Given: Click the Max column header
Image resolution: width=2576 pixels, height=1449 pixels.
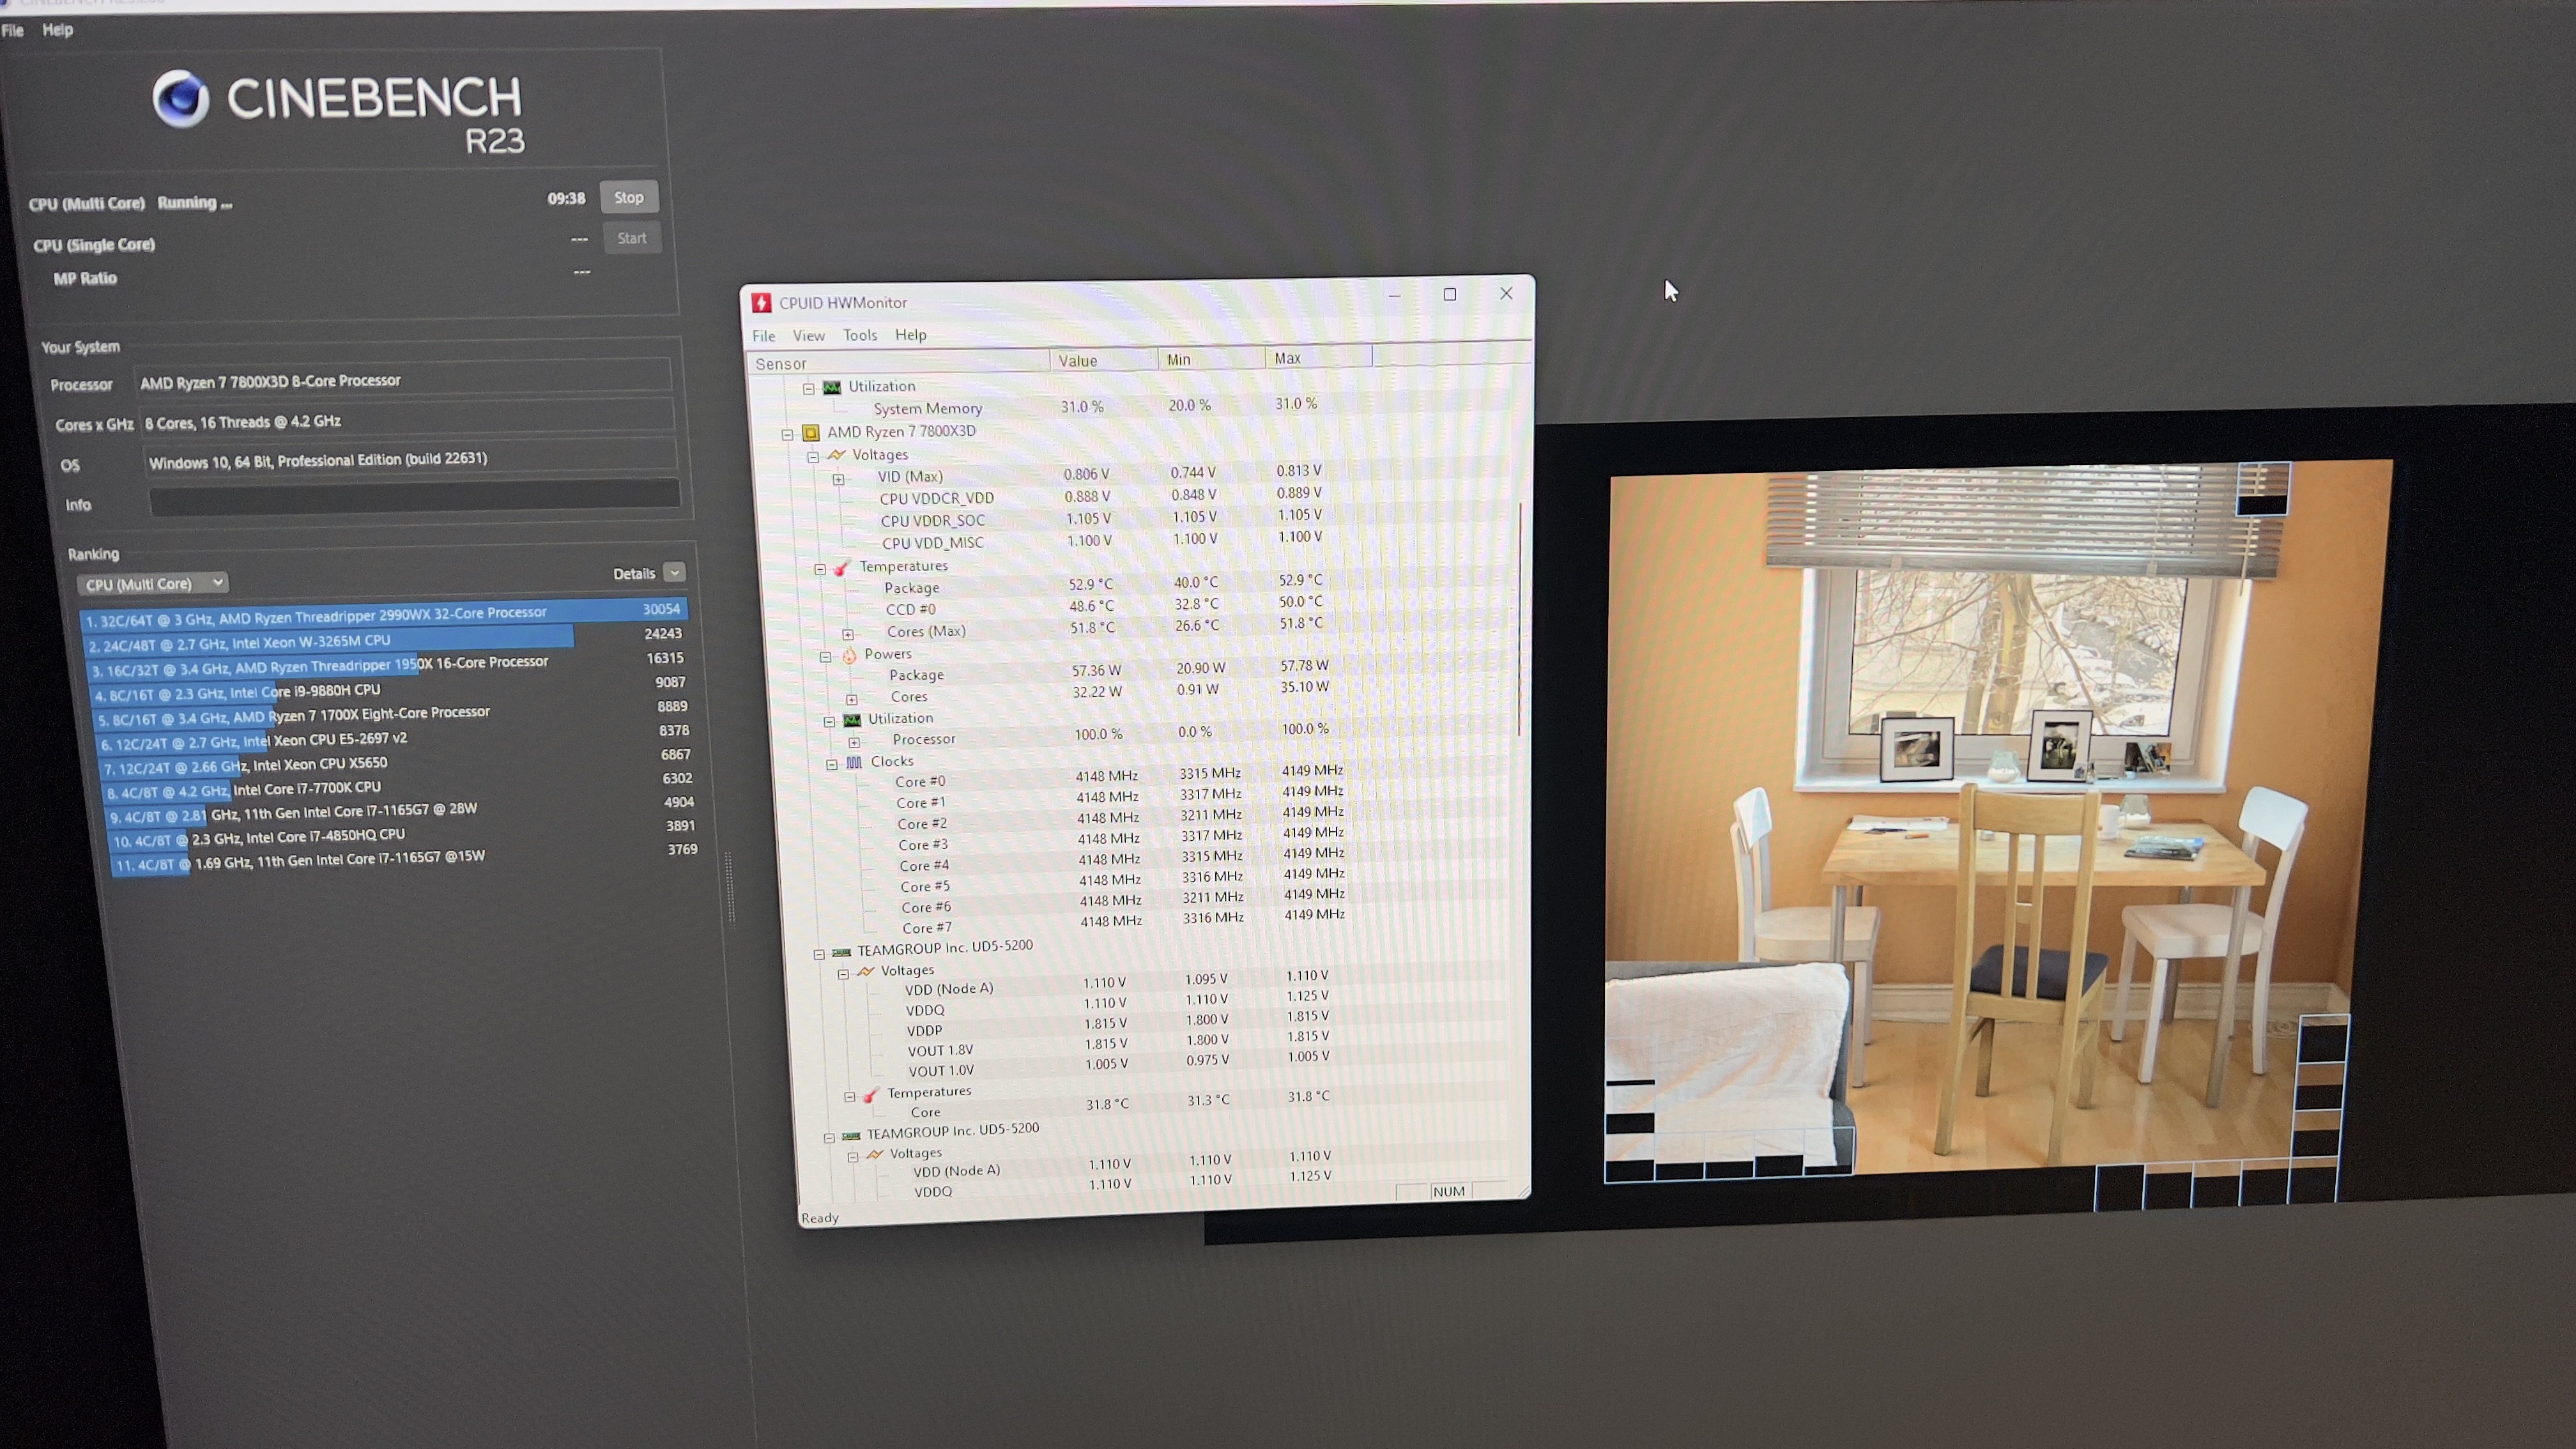Looking at the screenshot, I should [1319, 357].
